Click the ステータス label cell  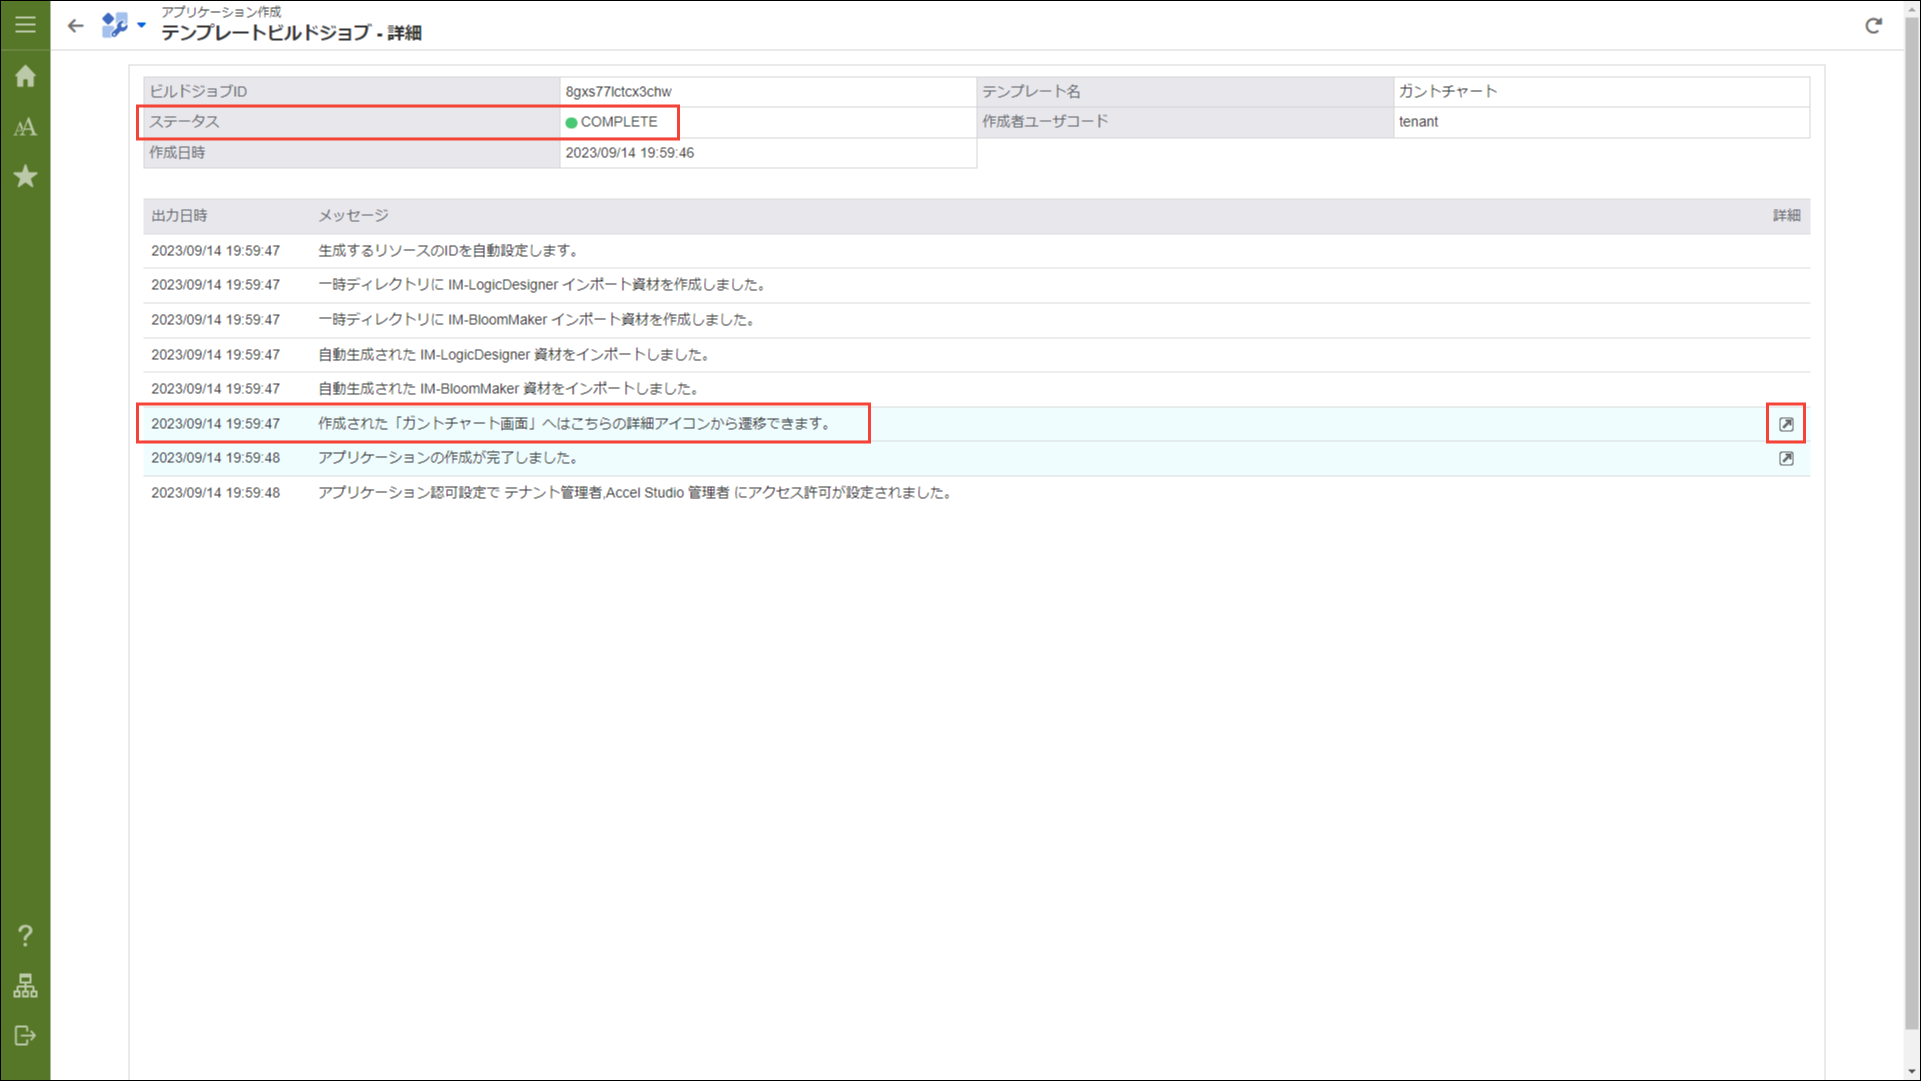[x=351, y=122]
